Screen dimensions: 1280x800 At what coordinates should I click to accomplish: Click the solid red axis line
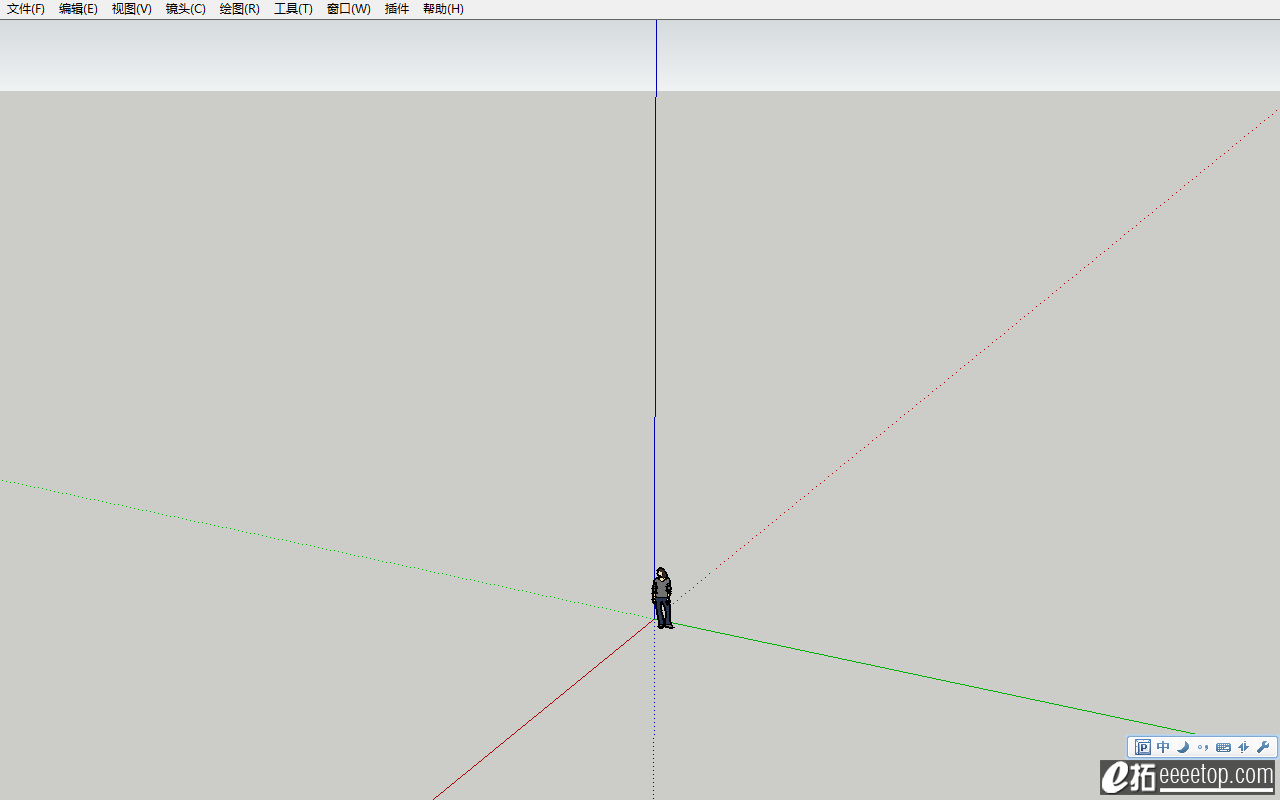click(540, 711)
